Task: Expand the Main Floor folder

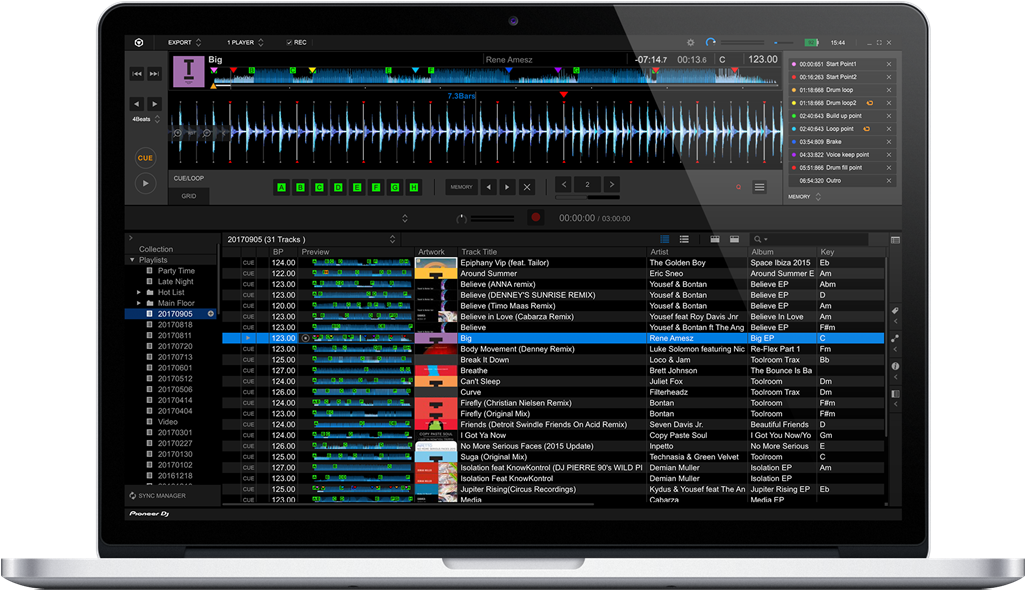Action: click(139, 303)
